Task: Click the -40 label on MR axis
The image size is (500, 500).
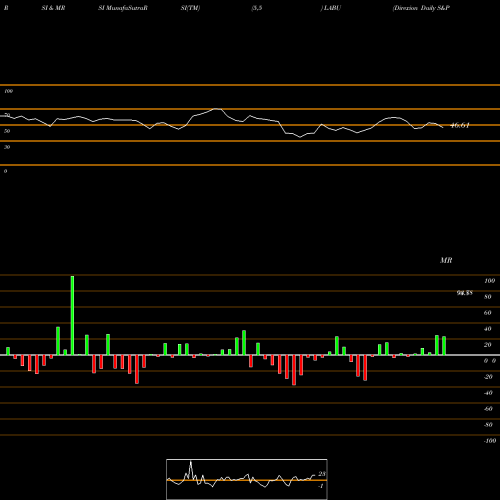Action: coord(488,393)
